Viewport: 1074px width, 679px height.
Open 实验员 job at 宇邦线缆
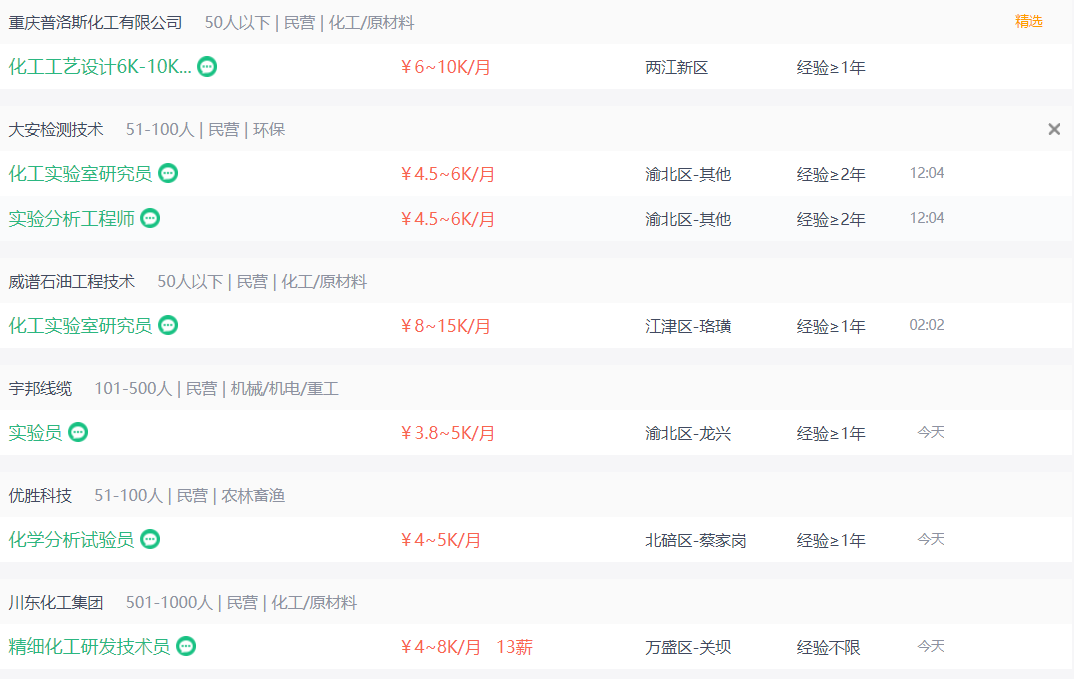point(35,432)
